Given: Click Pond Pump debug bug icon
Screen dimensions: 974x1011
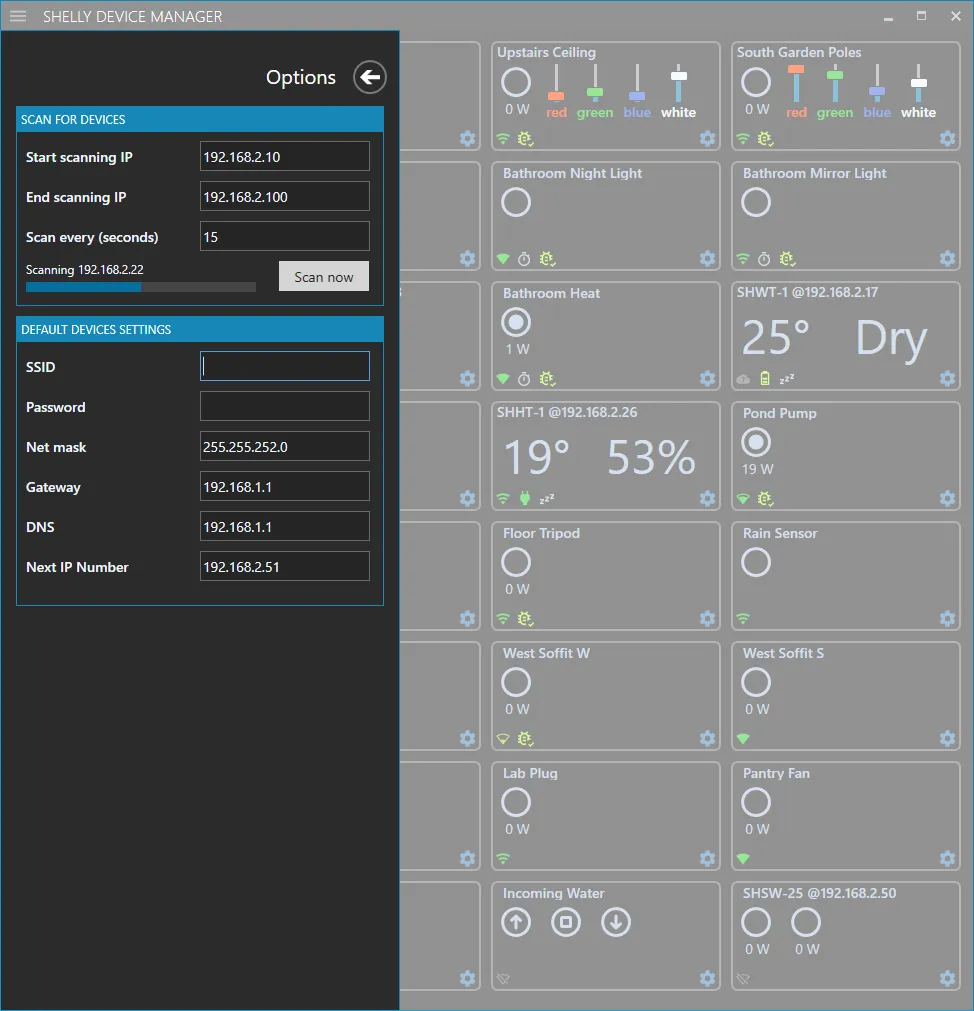Looking at the screenshot, I should pyautogui.click(x=765, y=498).
